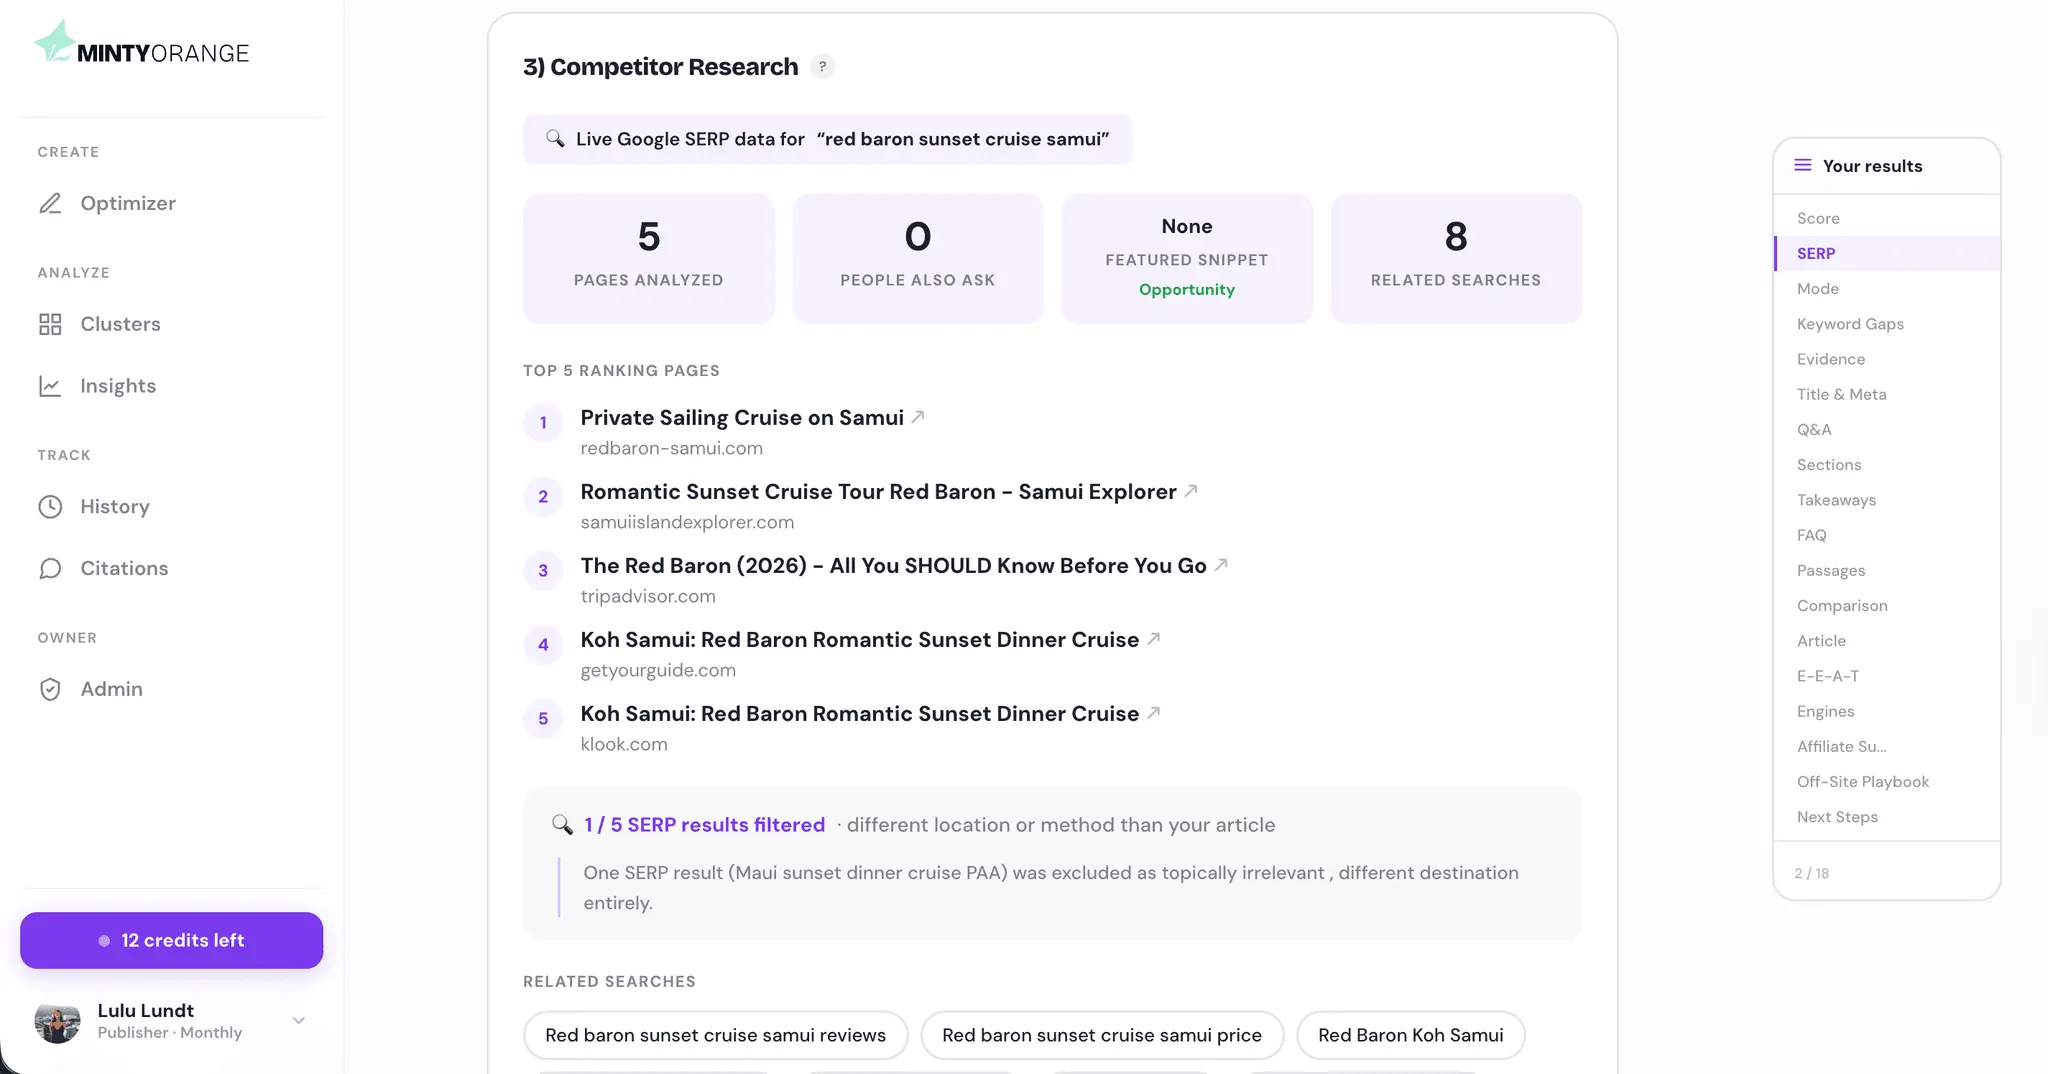Click the redbaron-samui.com domain text

click(672, 448)
